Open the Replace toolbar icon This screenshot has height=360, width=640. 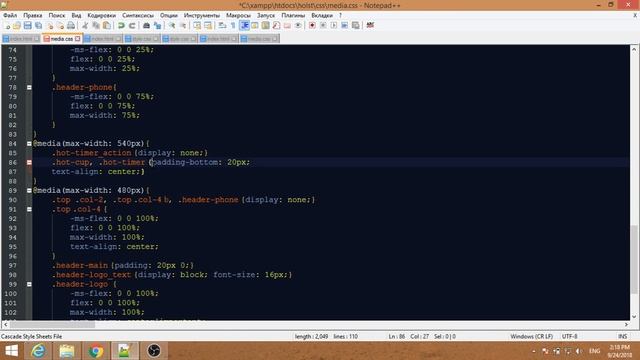click(157, 26)
